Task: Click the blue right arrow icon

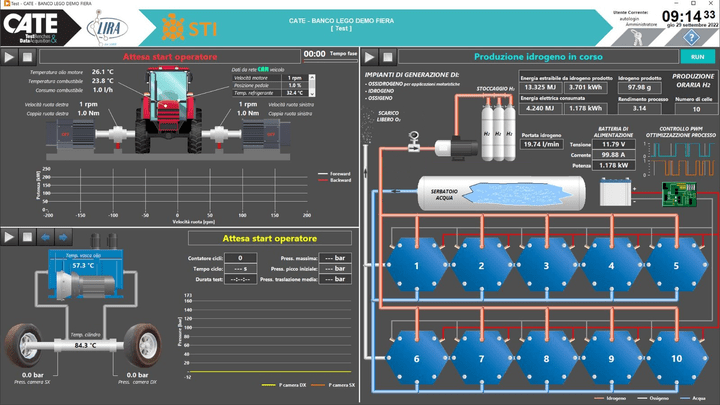Action: (64, 238)
